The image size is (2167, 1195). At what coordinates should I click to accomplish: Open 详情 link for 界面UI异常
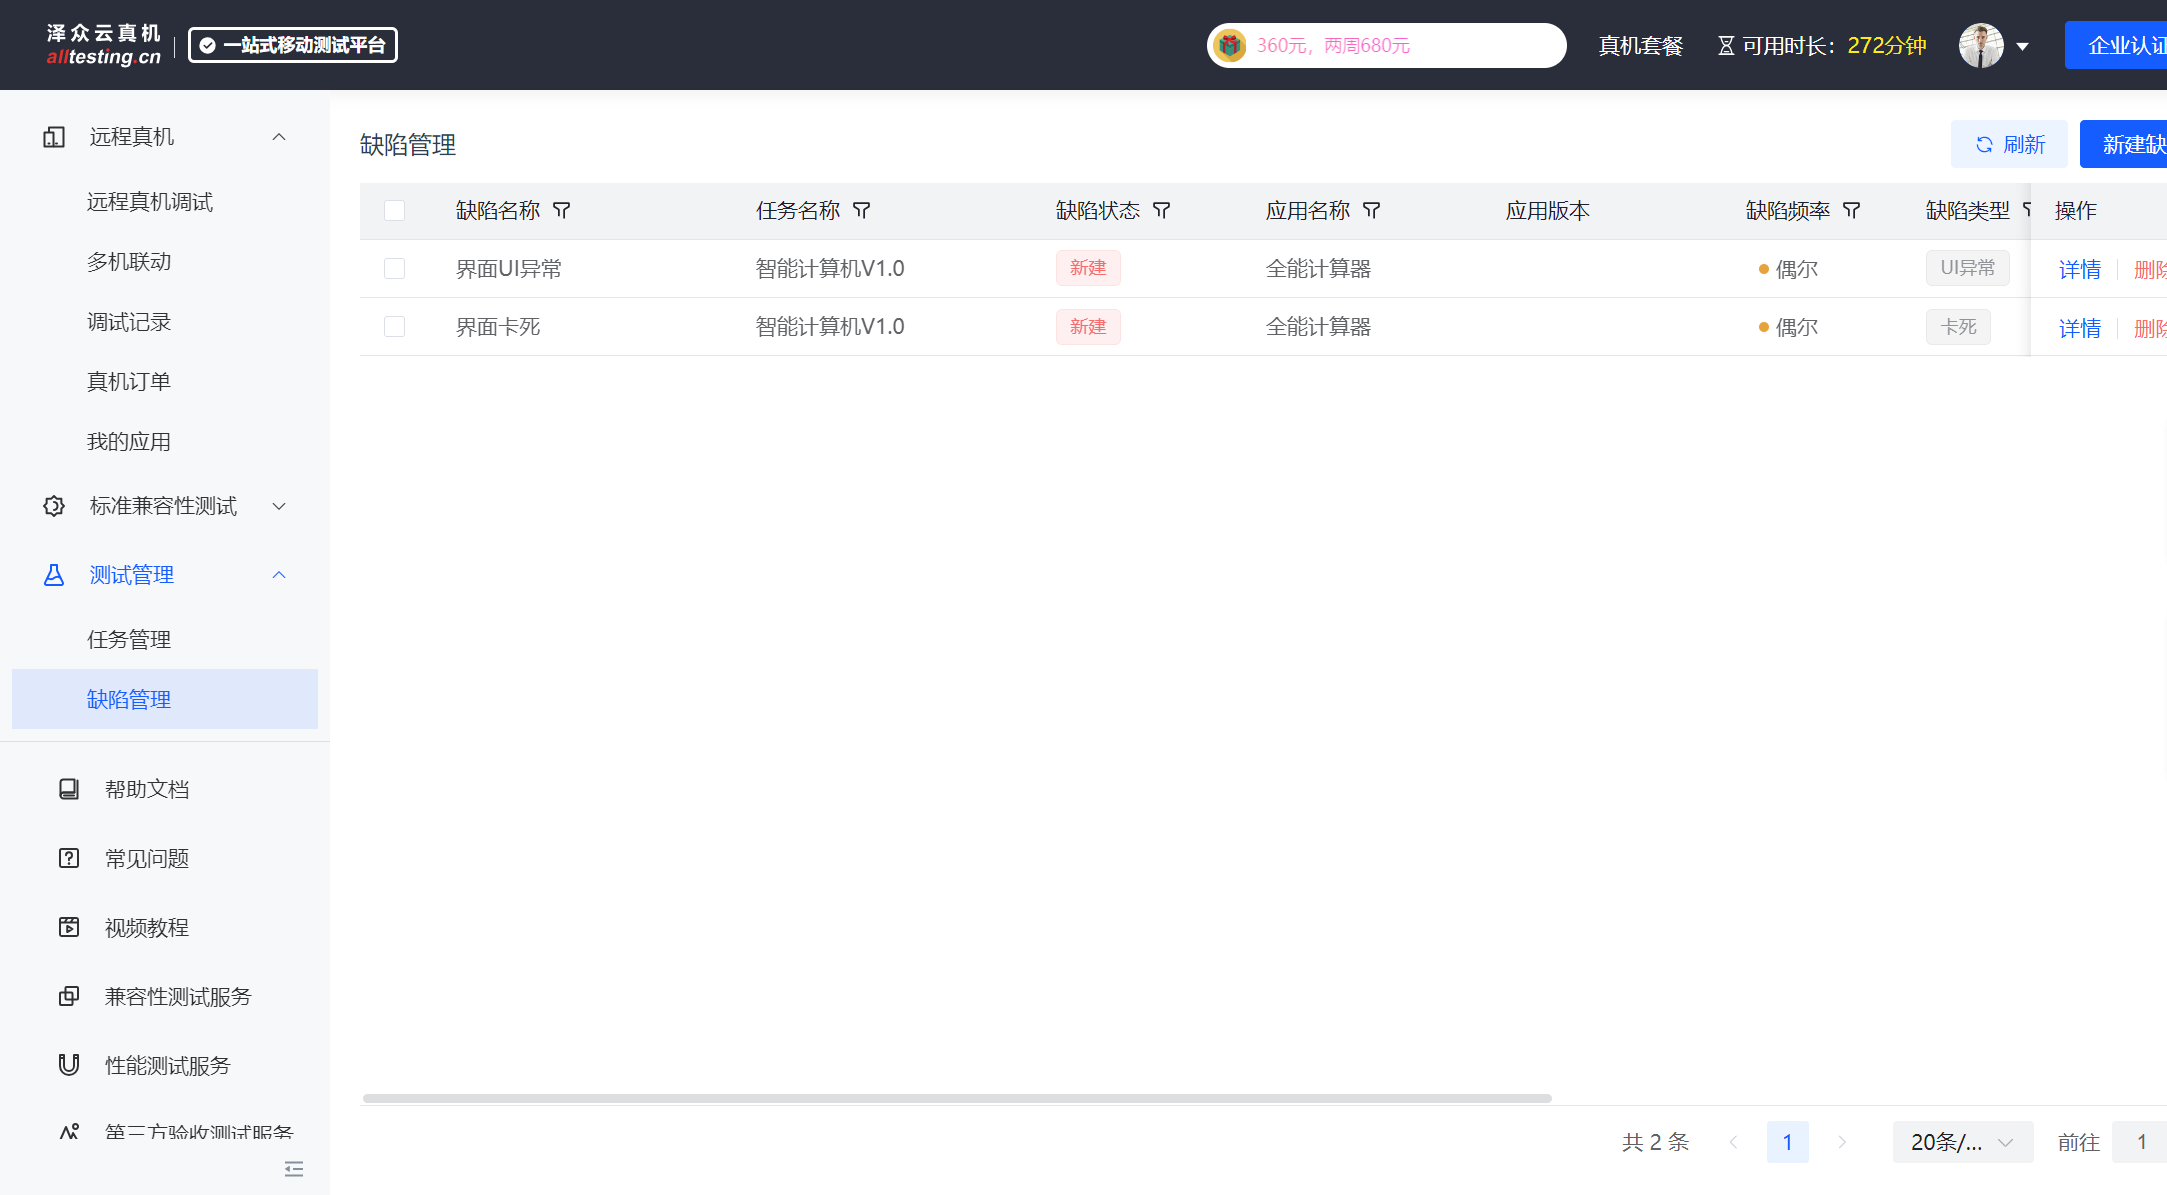click(x=2080, y=270)
